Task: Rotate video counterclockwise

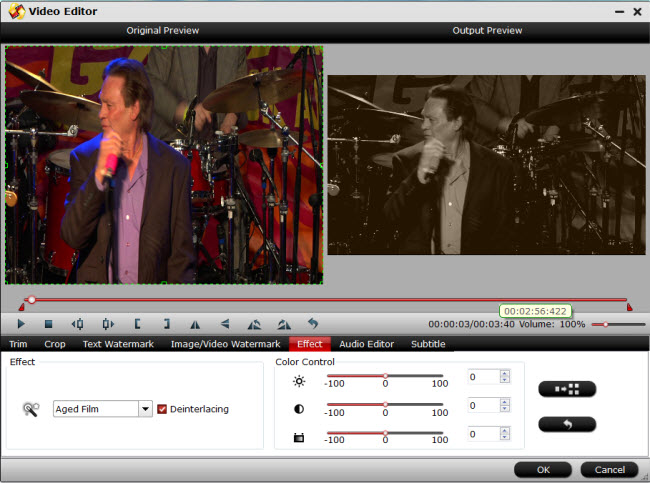Action: (x=254, y=324)
